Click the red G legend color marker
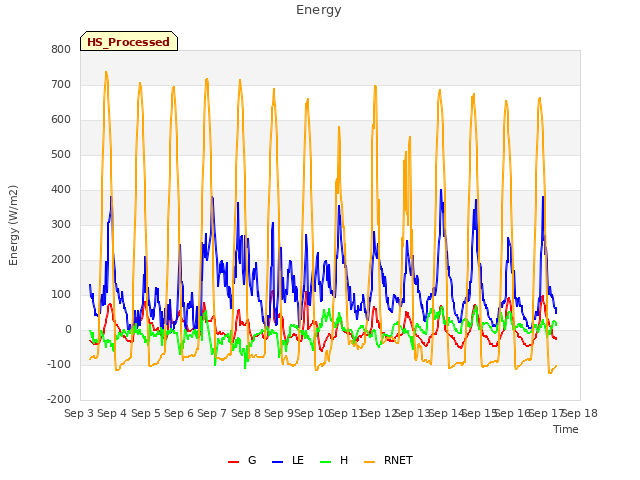Image resolution: width=640 pixels, height=480 pixels. click(x=233, y=462)
